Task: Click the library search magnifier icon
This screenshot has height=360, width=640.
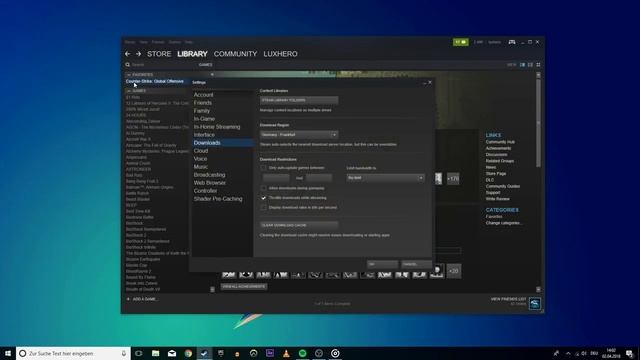Action: (128, 65)
